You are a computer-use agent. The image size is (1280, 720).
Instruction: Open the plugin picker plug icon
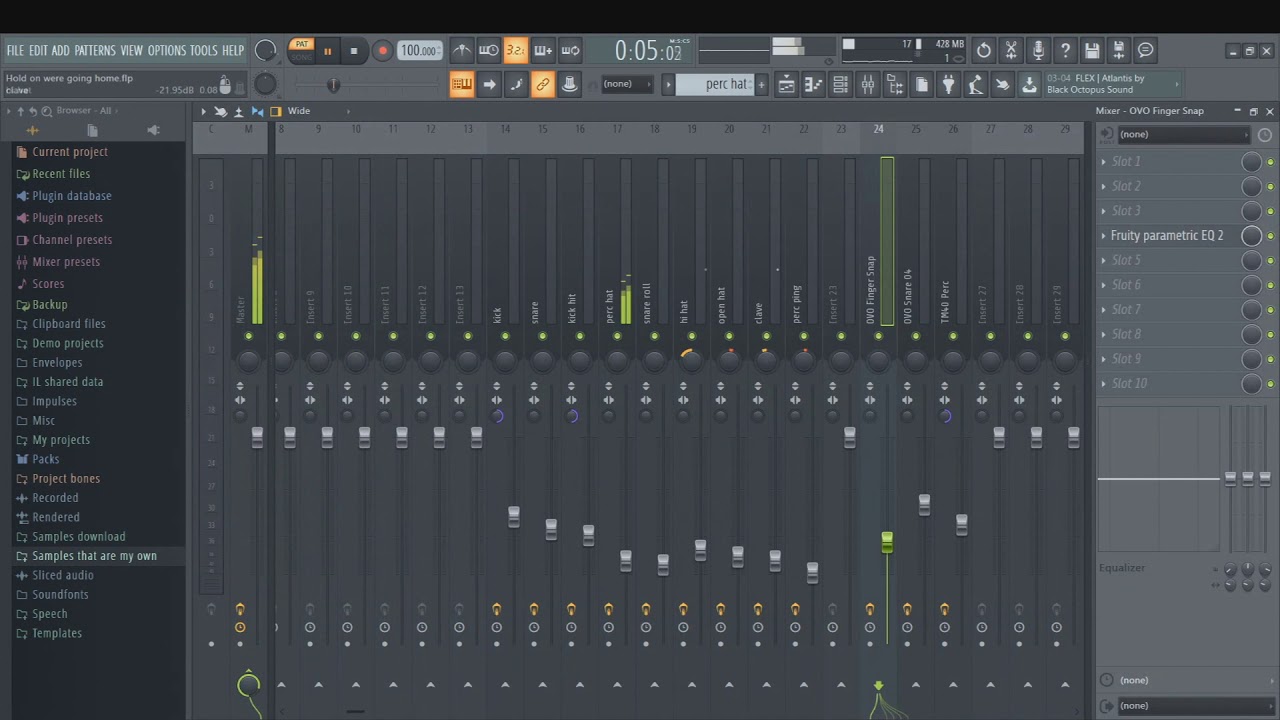pyautogui.click(x=948, y=85)
